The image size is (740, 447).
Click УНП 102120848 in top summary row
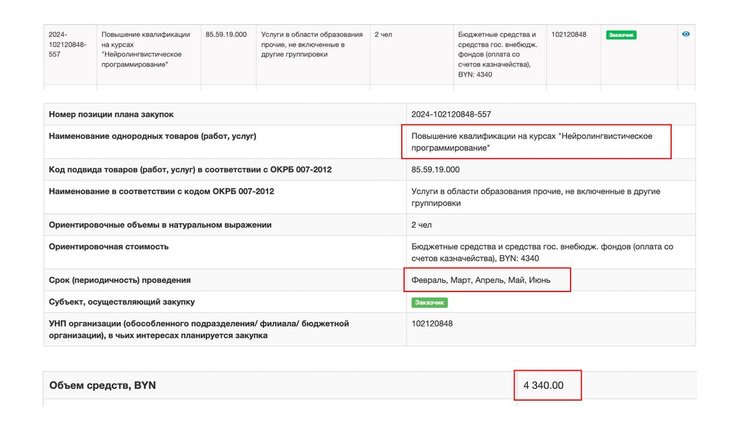(570, 35)
